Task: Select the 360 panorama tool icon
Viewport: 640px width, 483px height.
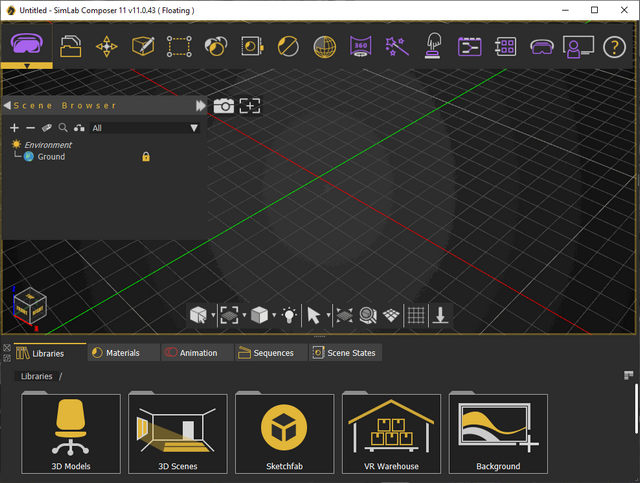Action: 360,47
